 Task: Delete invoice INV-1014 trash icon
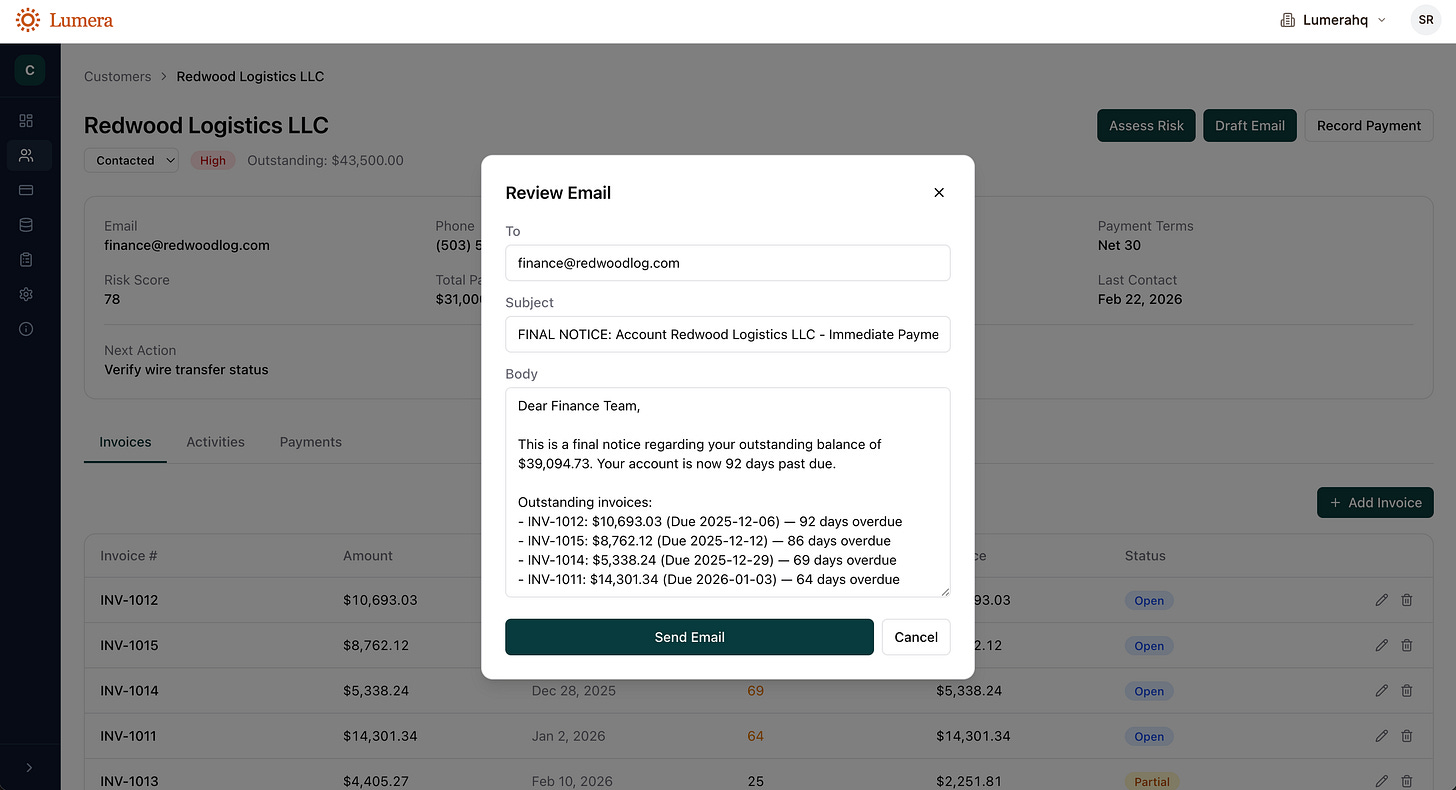(1407, 691)
